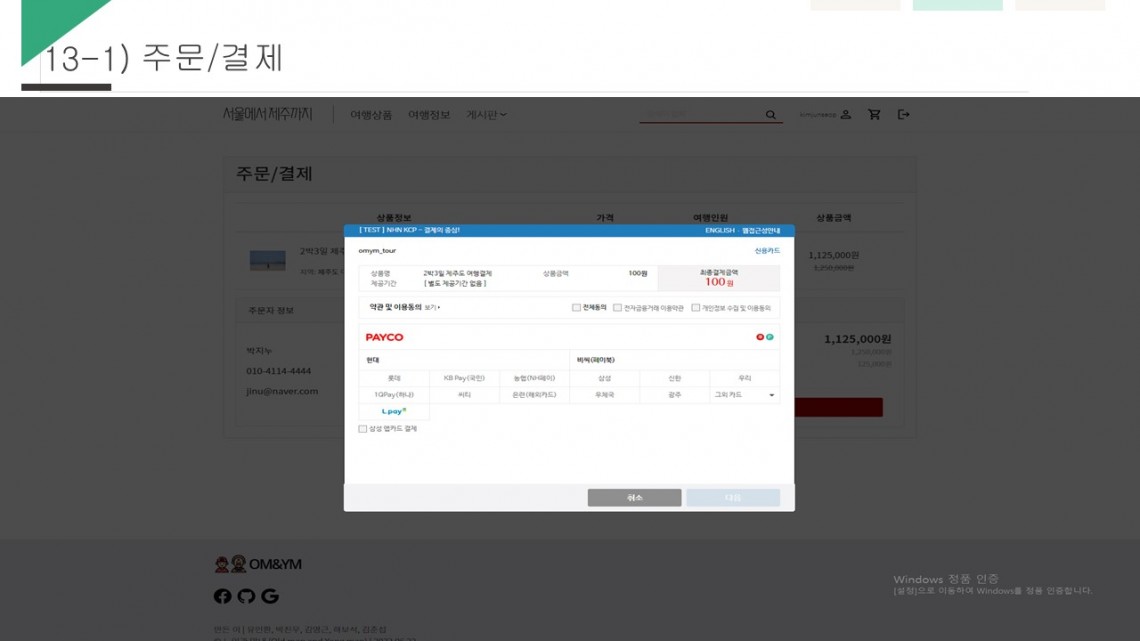Click the OM&YM footer logo

point(258,564)
